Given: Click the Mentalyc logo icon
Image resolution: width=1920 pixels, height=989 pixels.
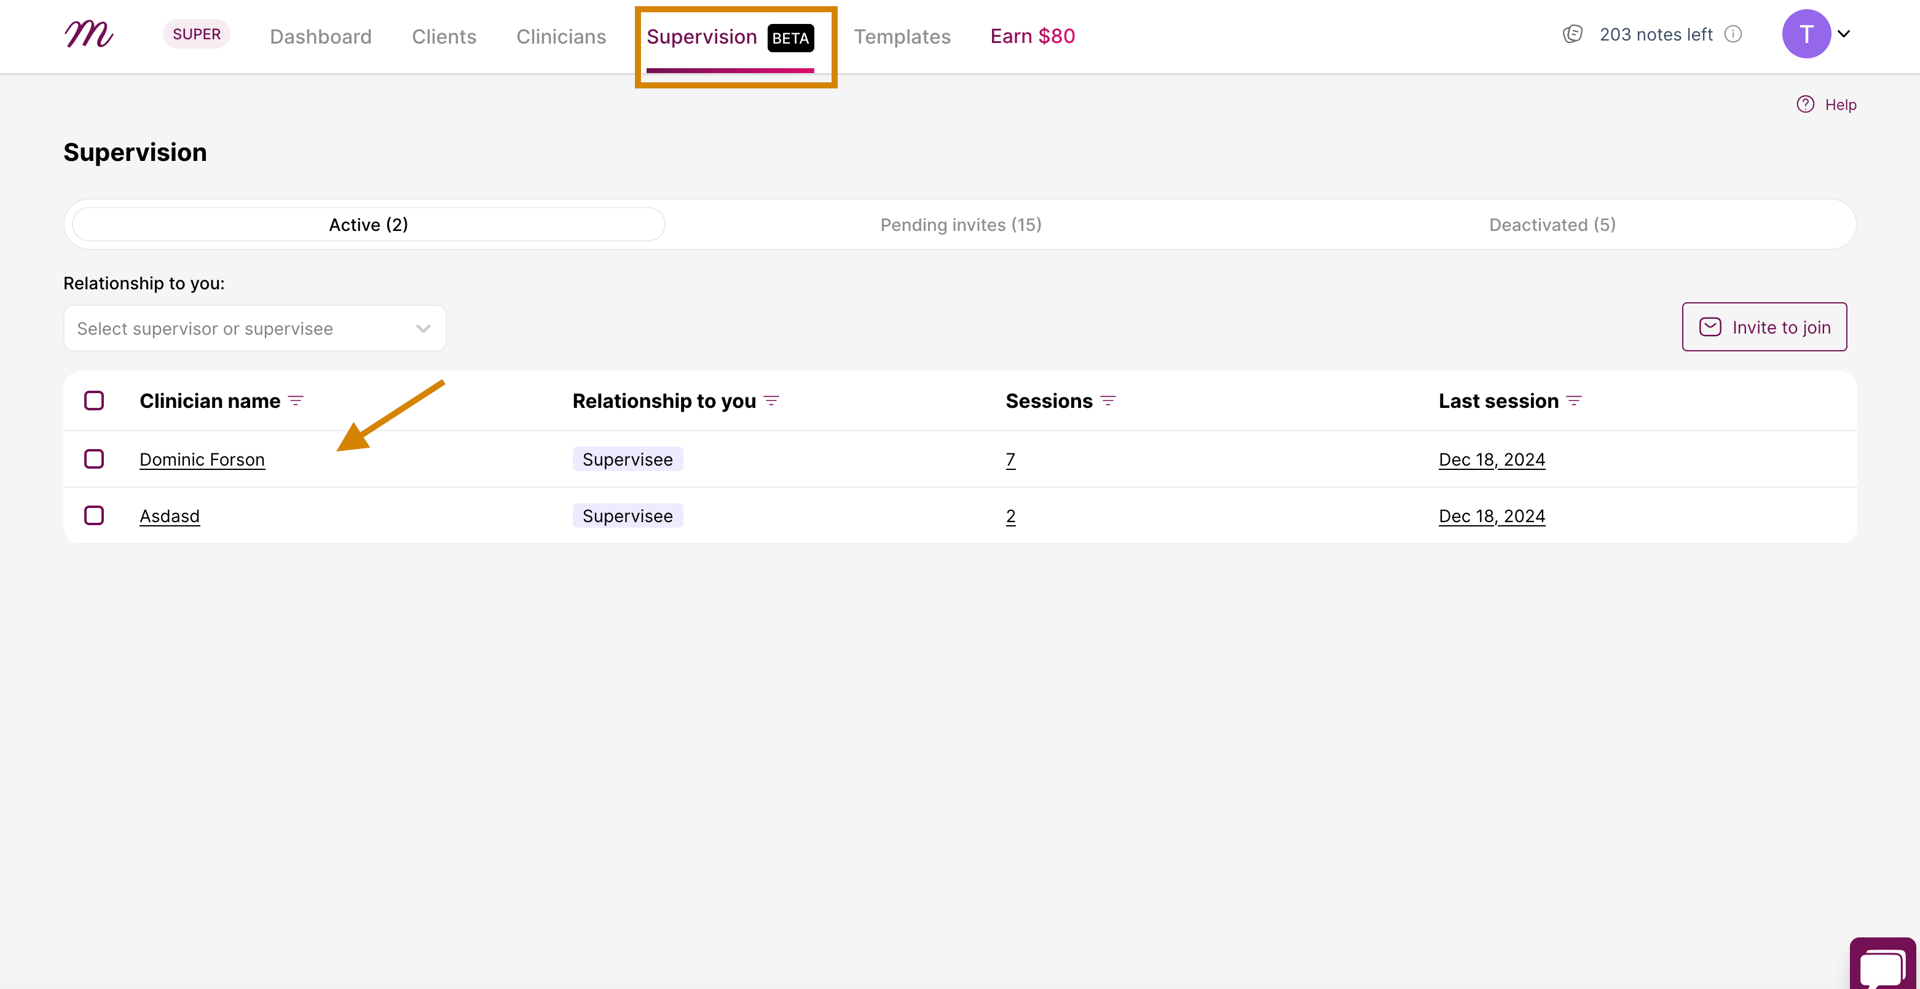Looking at the screenshot, I should point(89,34).
